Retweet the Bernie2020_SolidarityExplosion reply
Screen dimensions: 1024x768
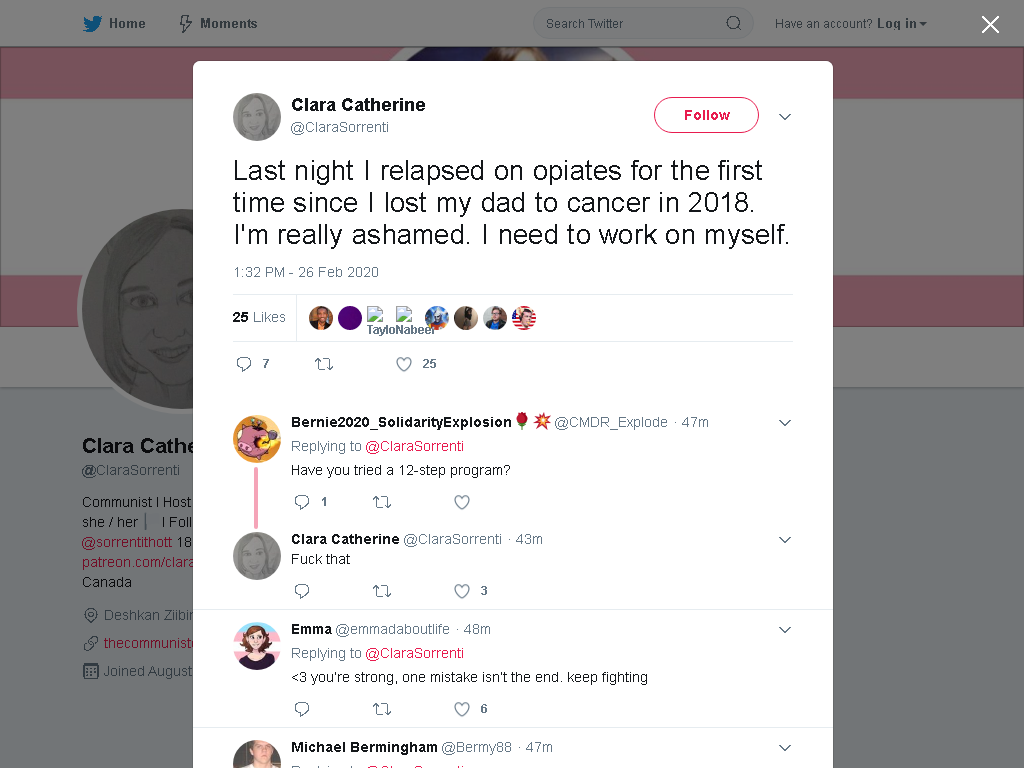coord(381,502)
